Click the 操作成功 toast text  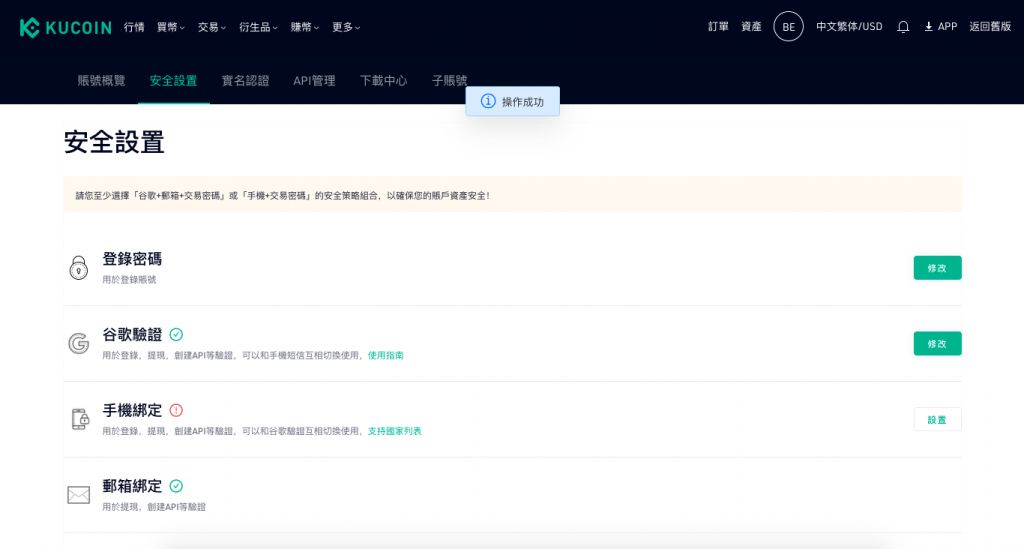[x=522, y=102]
